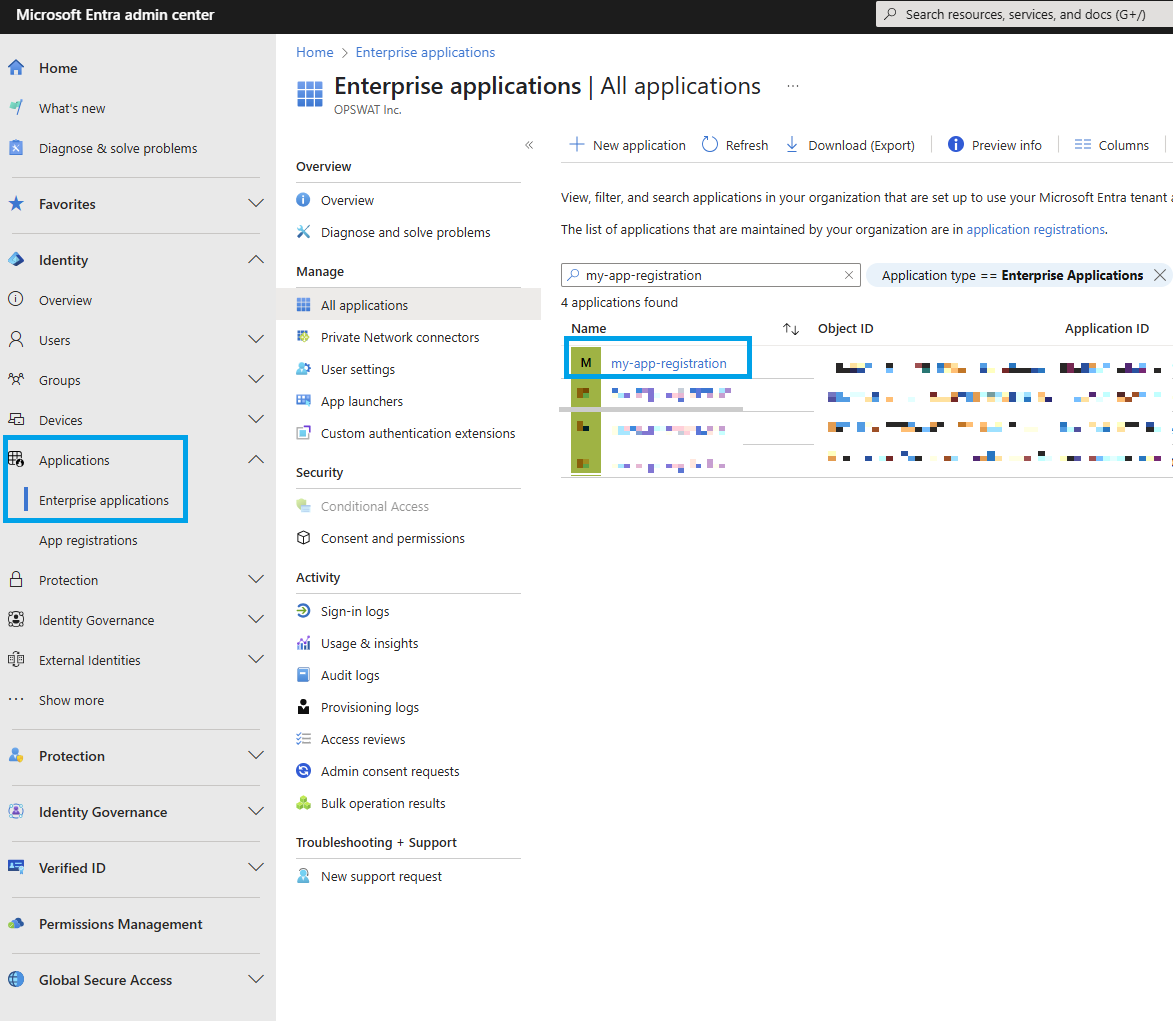Click Show more in sidebar
The image size is (1173, 1021).
[x=72, y=700]
